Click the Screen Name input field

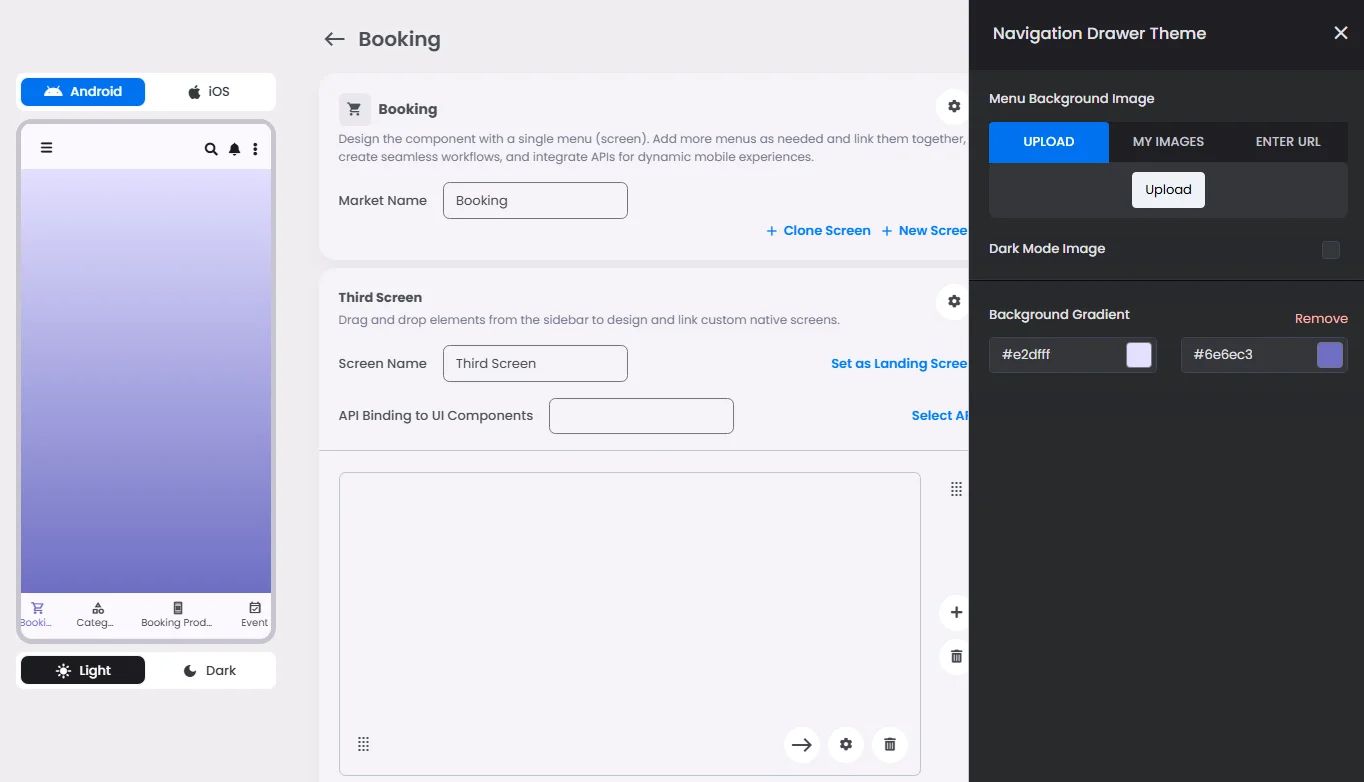pyautogui.click(x=535, y=363)
